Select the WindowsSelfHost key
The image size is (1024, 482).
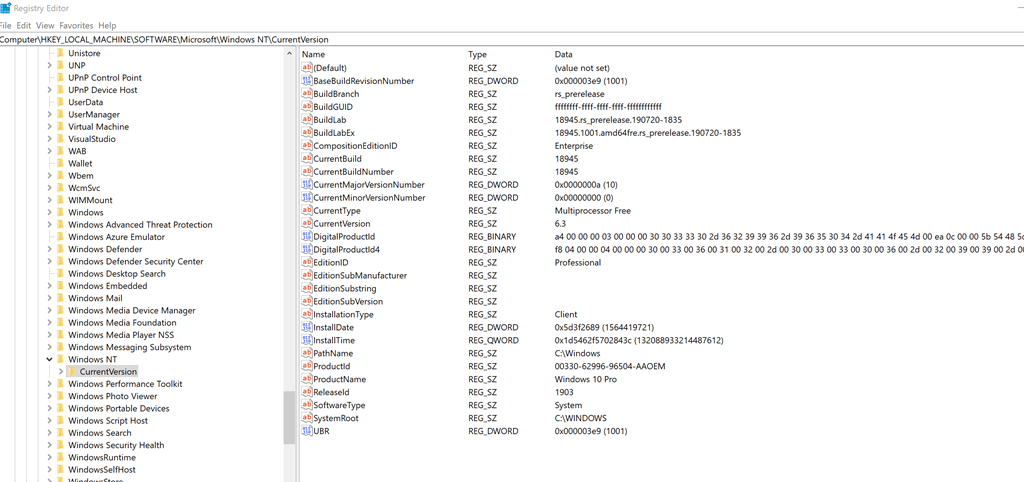102,470
